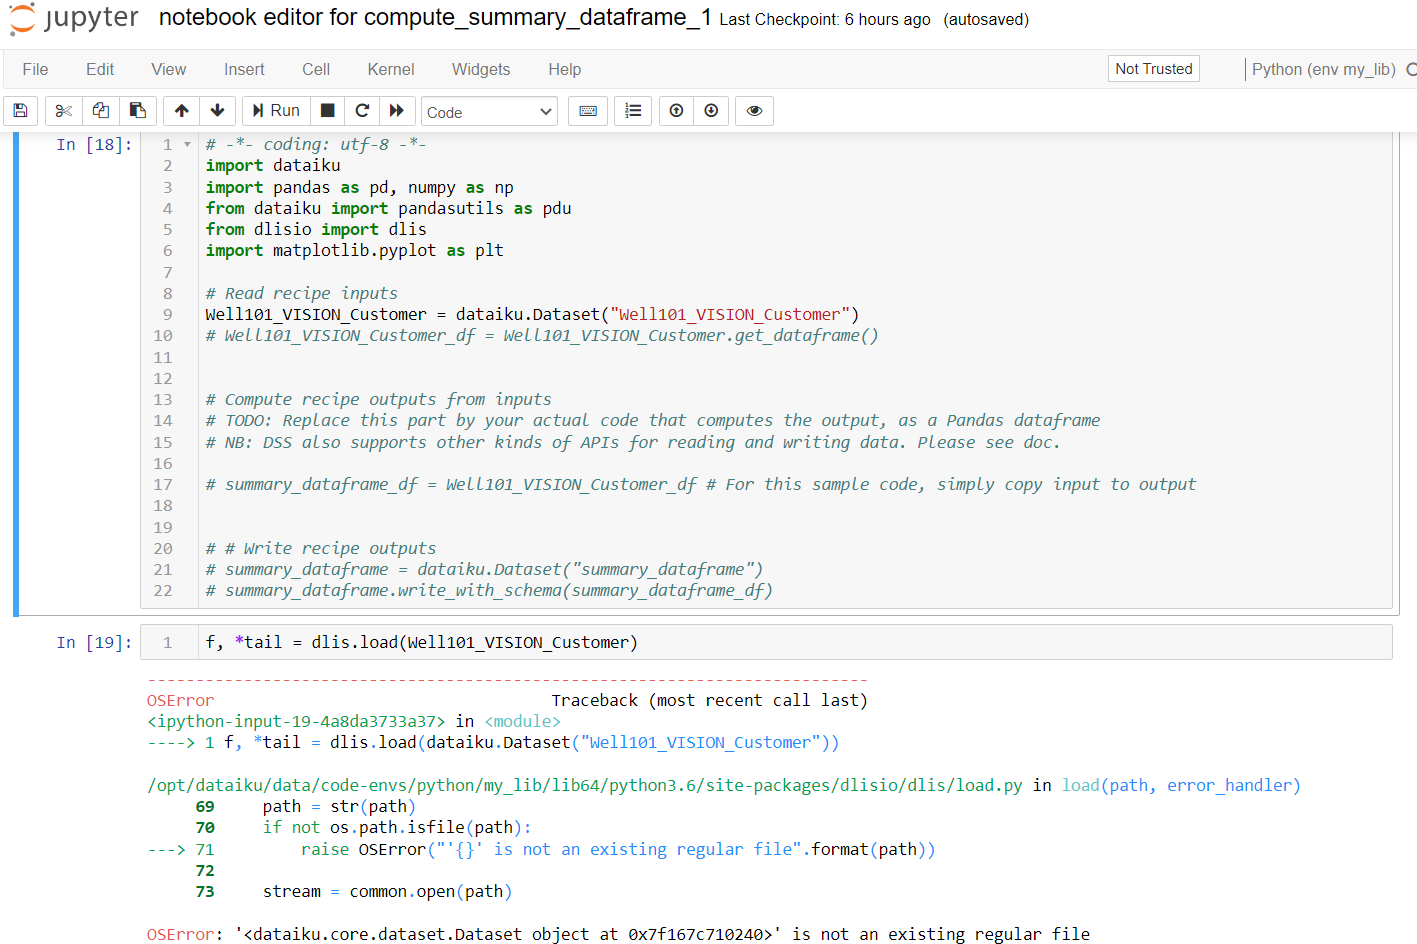Viewport: 1417px width, 944px height.
Task: Run the selected cell
Action: click(275, 111)
